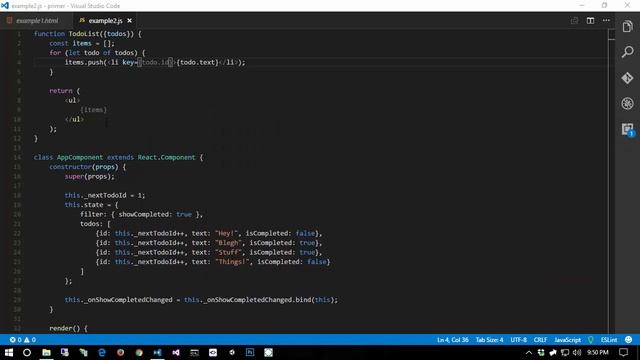Open Firefox from the taskbar
This screenshot has height=360, width=640.
tap(120, 352)
